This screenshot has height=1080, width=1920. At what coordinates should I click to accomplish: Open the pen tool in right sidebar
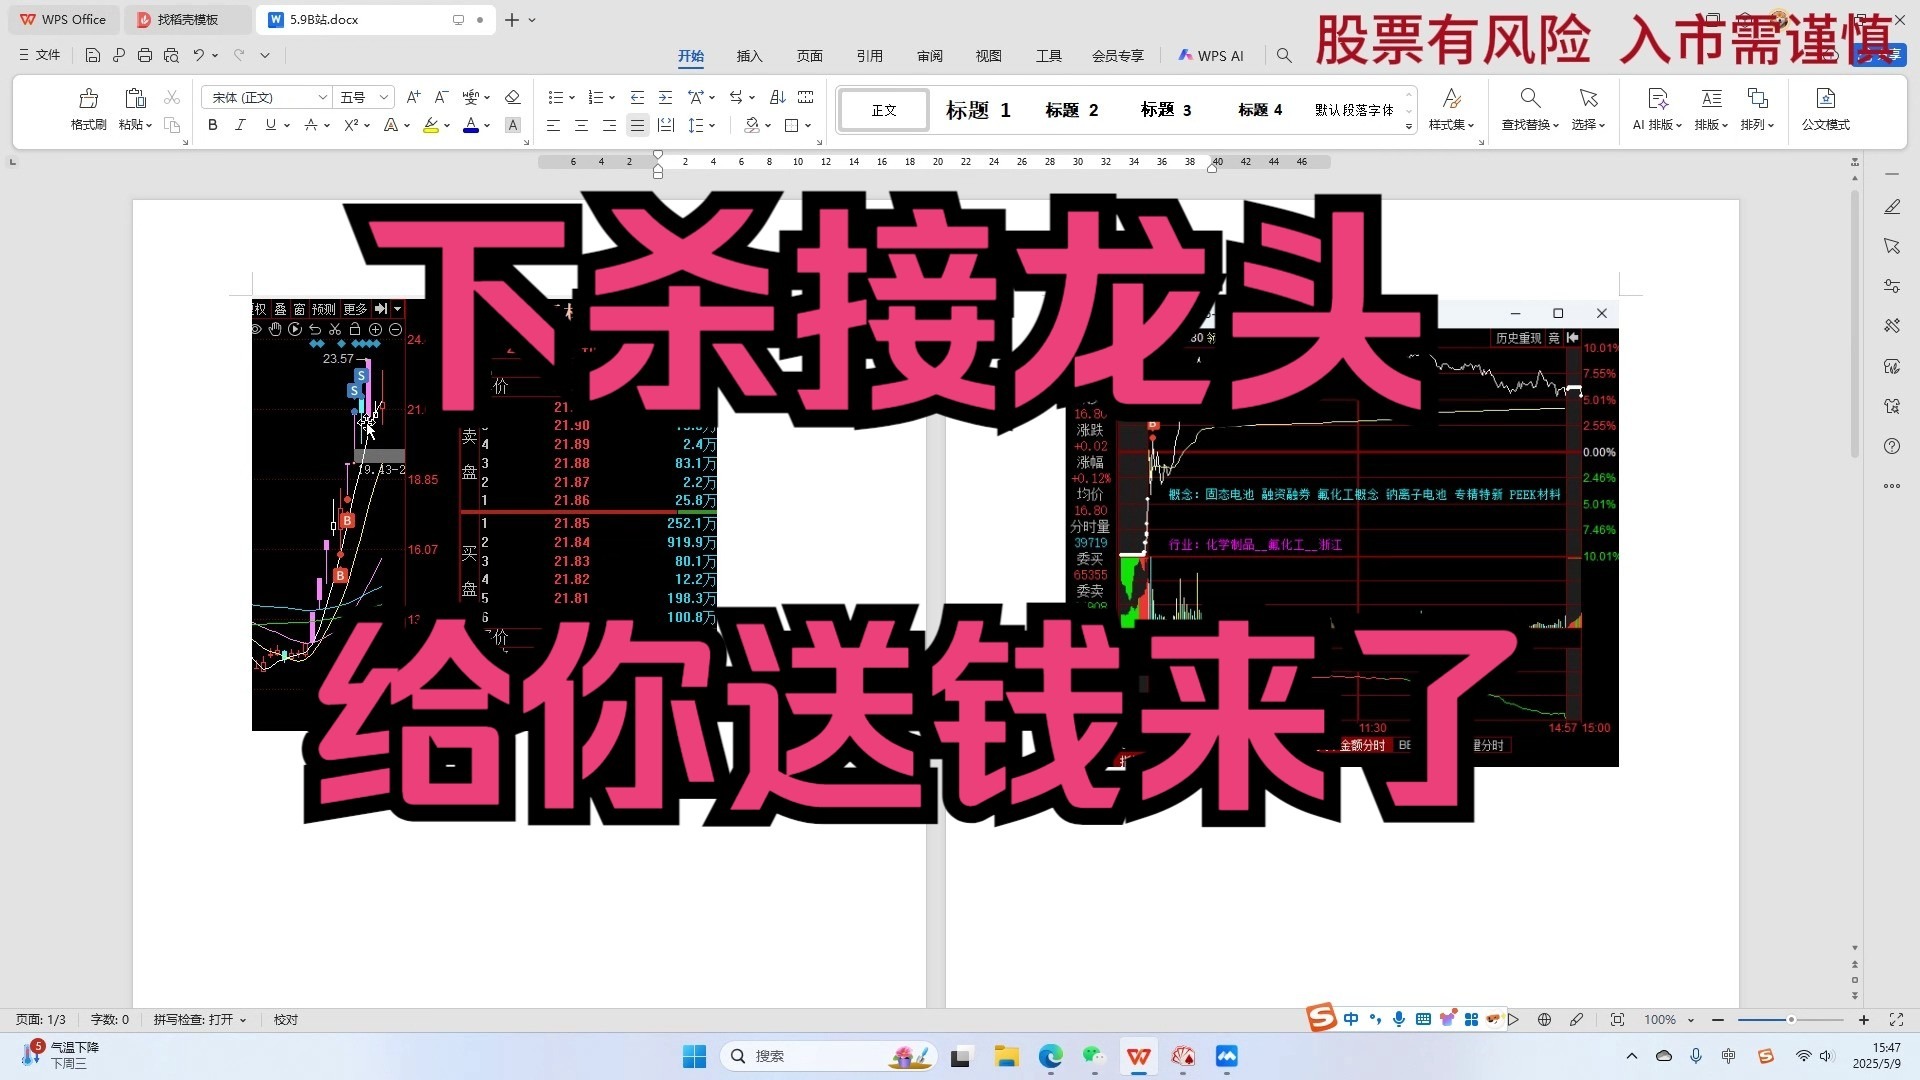pyautogui.click(x=1892, y=207)
